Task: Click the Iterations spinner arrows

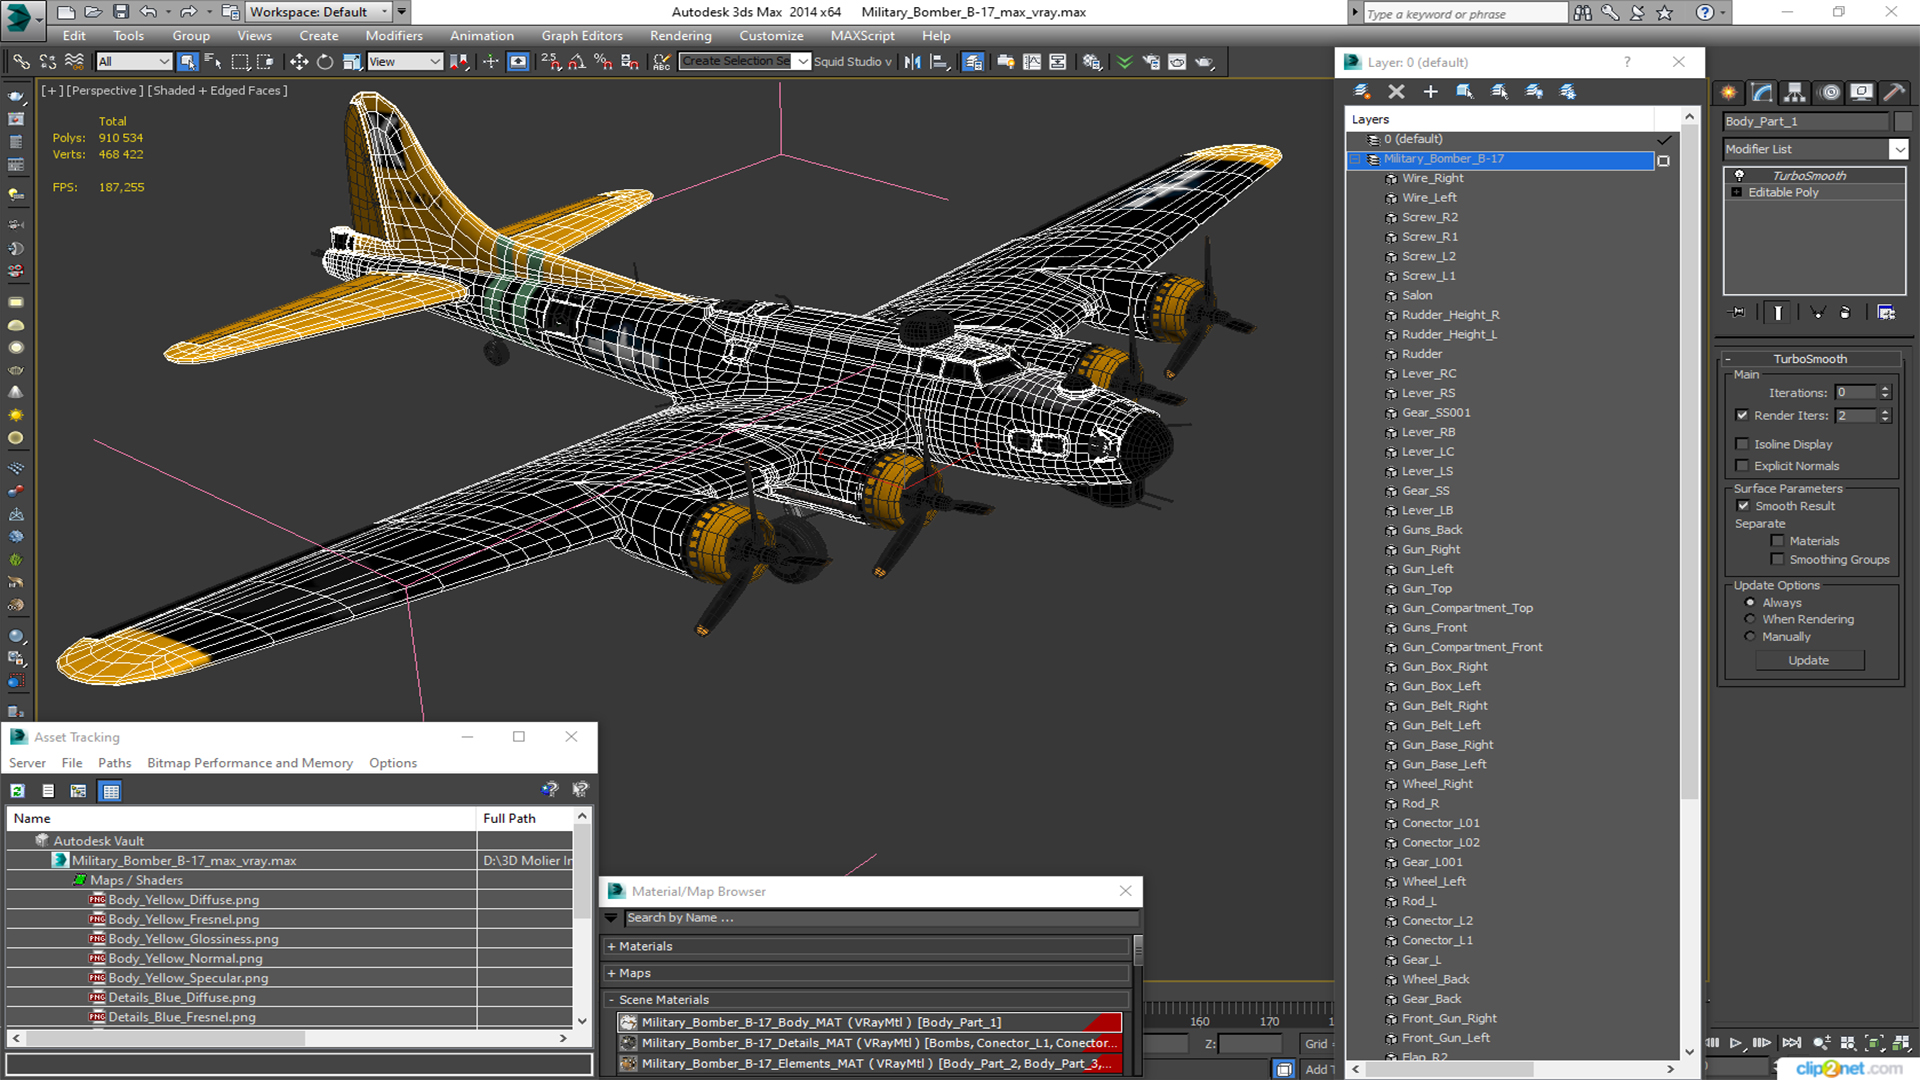Action: click(1885, 393)
